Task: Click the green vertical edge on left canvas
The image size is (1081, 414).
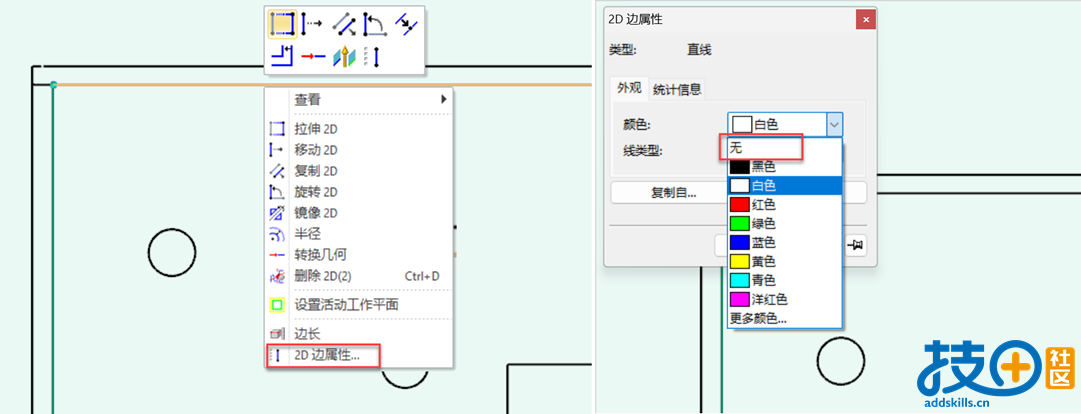Action: pos(53,248)
